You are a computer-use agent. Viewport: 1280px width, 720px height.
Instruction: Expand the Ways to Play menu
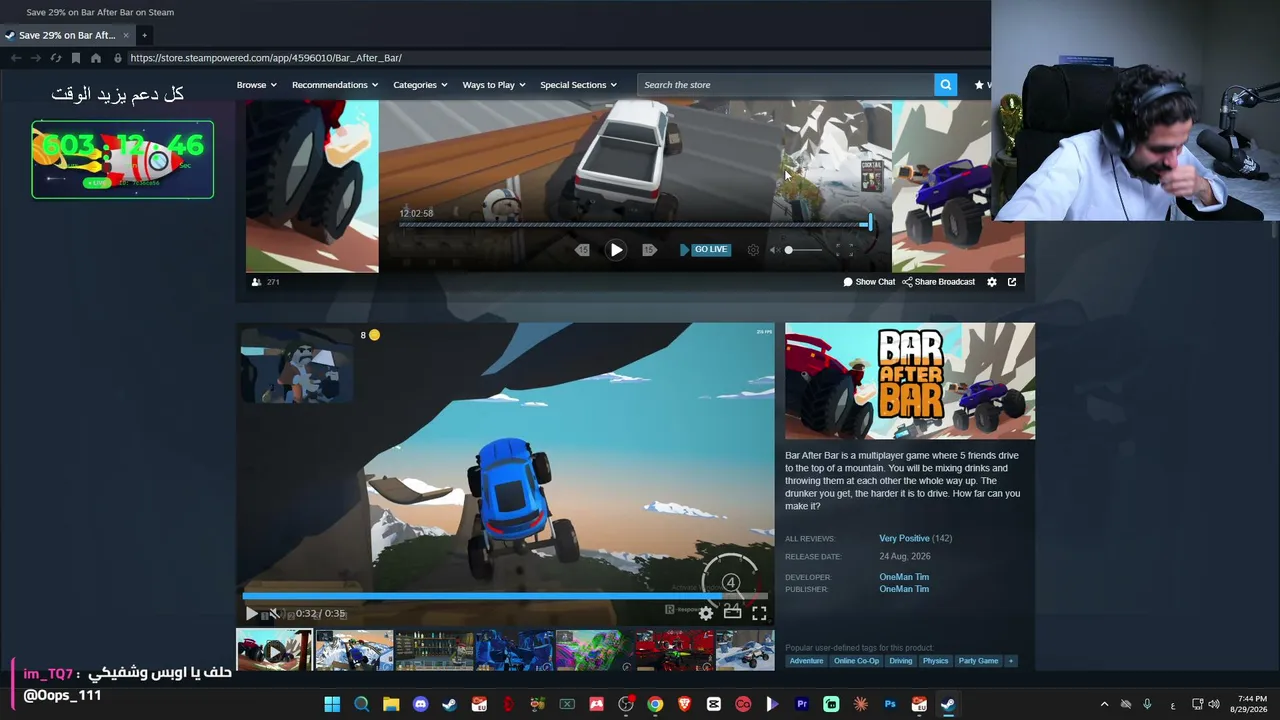tap(494, 85)
